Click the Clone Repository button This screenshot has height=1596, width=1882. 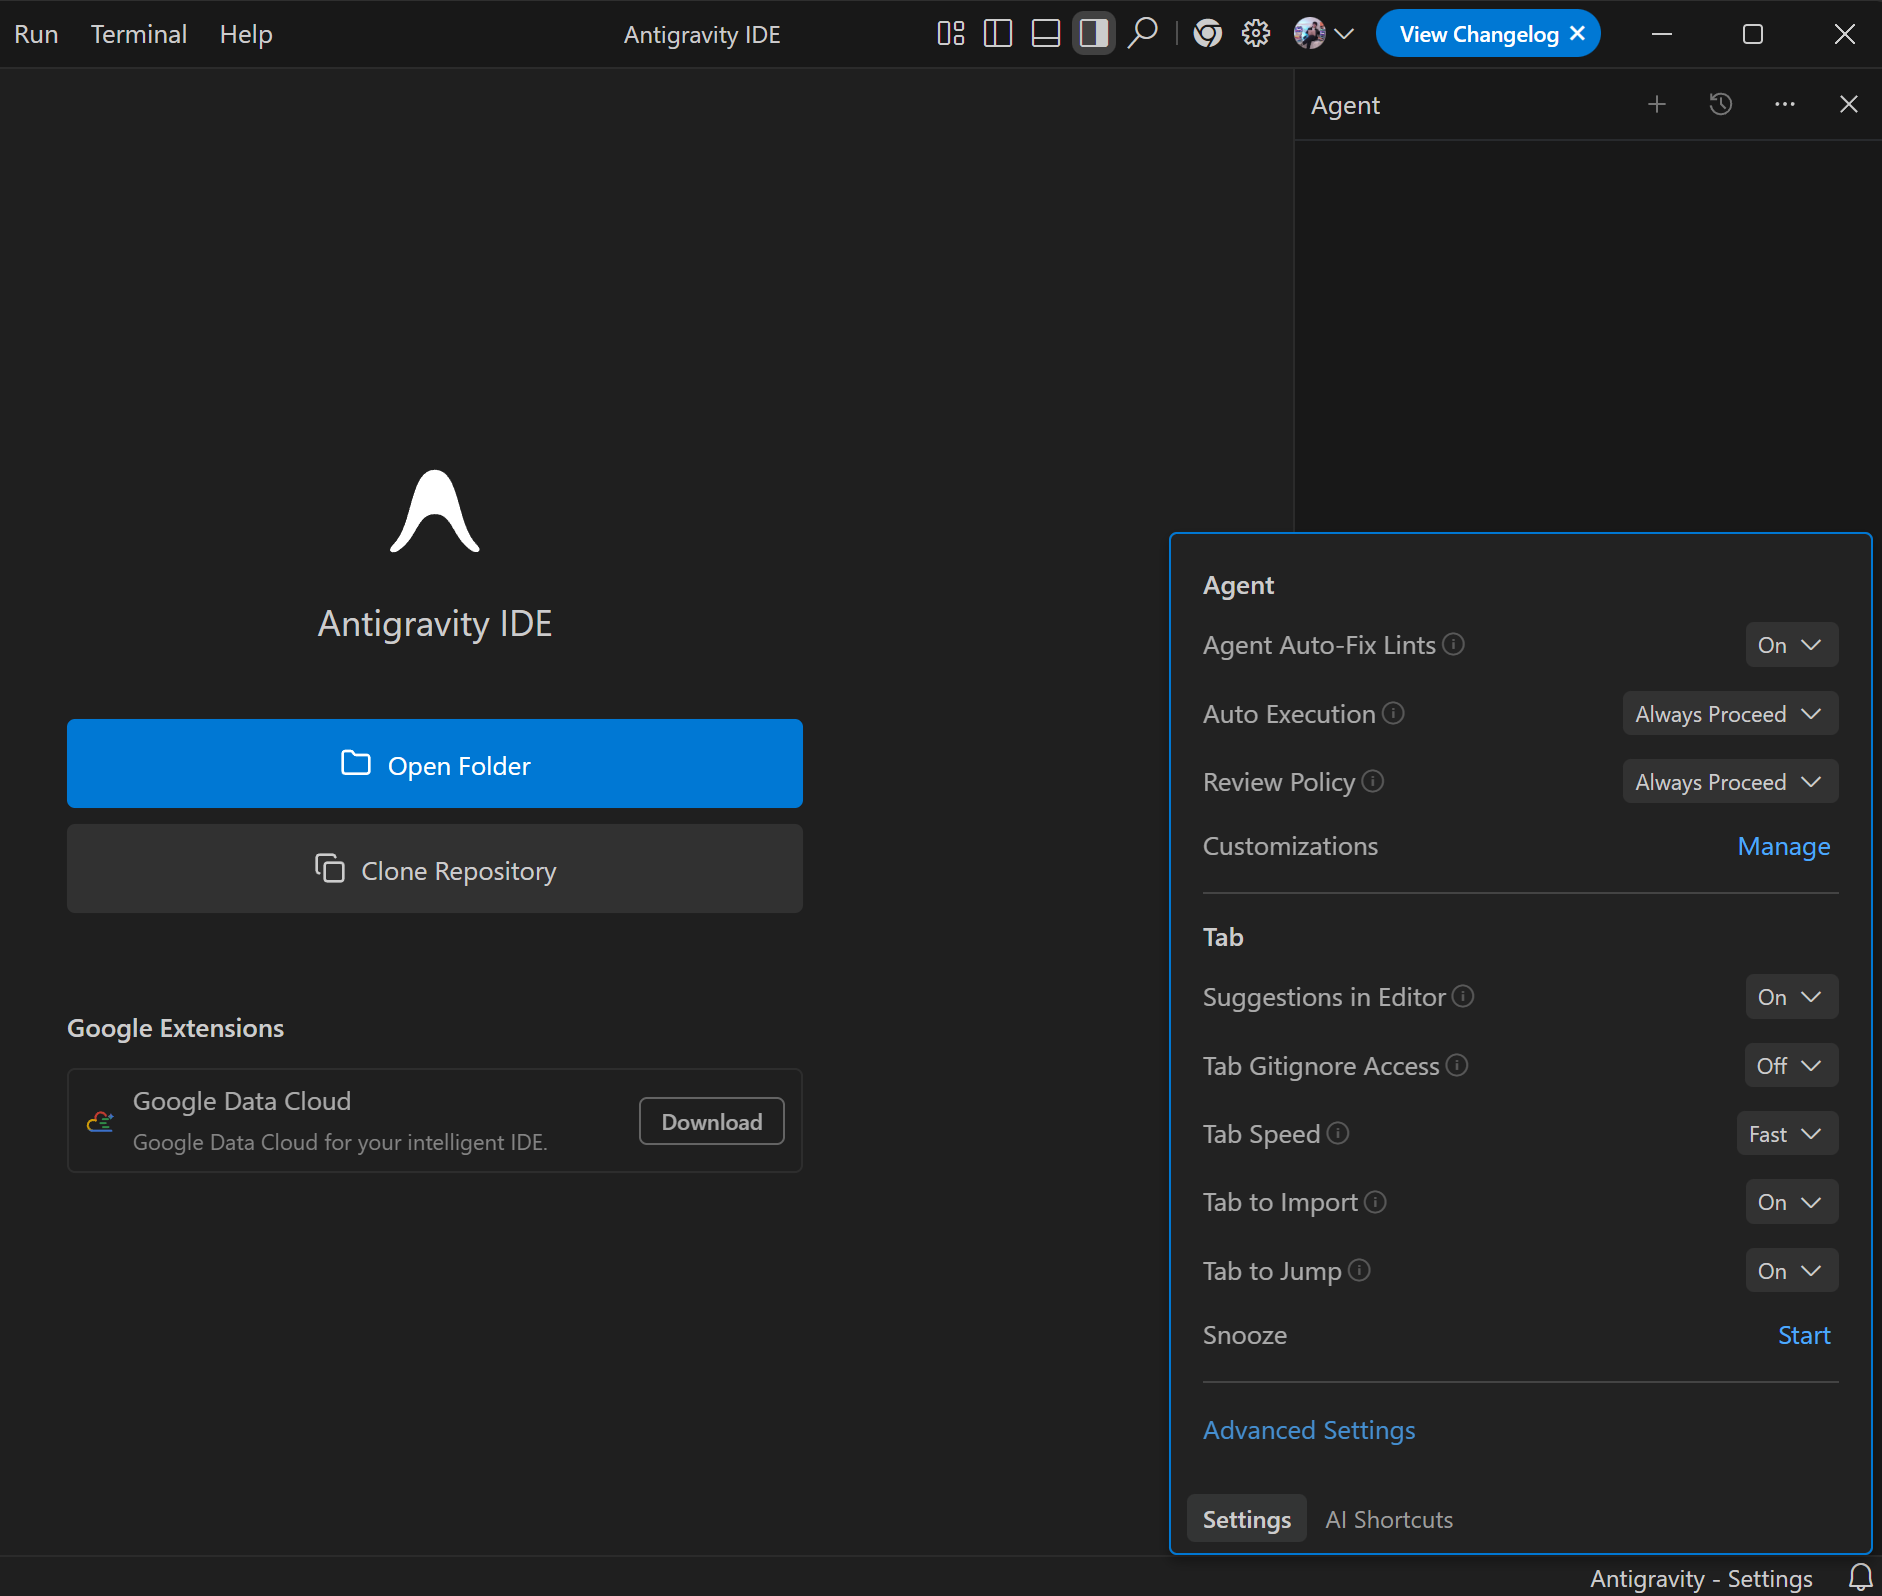click(435, 869)
